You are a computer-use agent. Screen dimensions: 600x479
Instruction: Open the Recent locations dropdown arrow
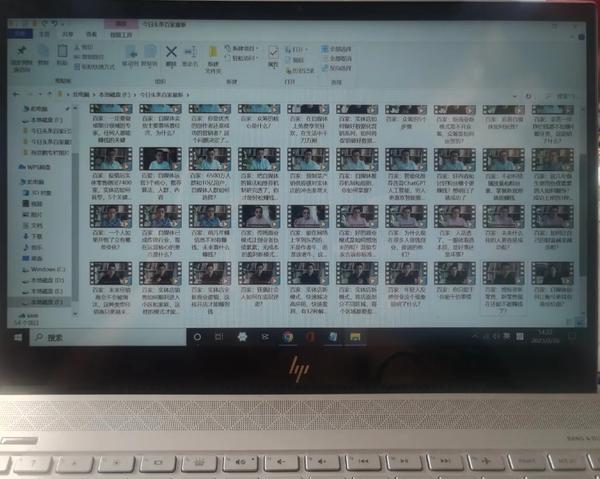click(40, 94)
